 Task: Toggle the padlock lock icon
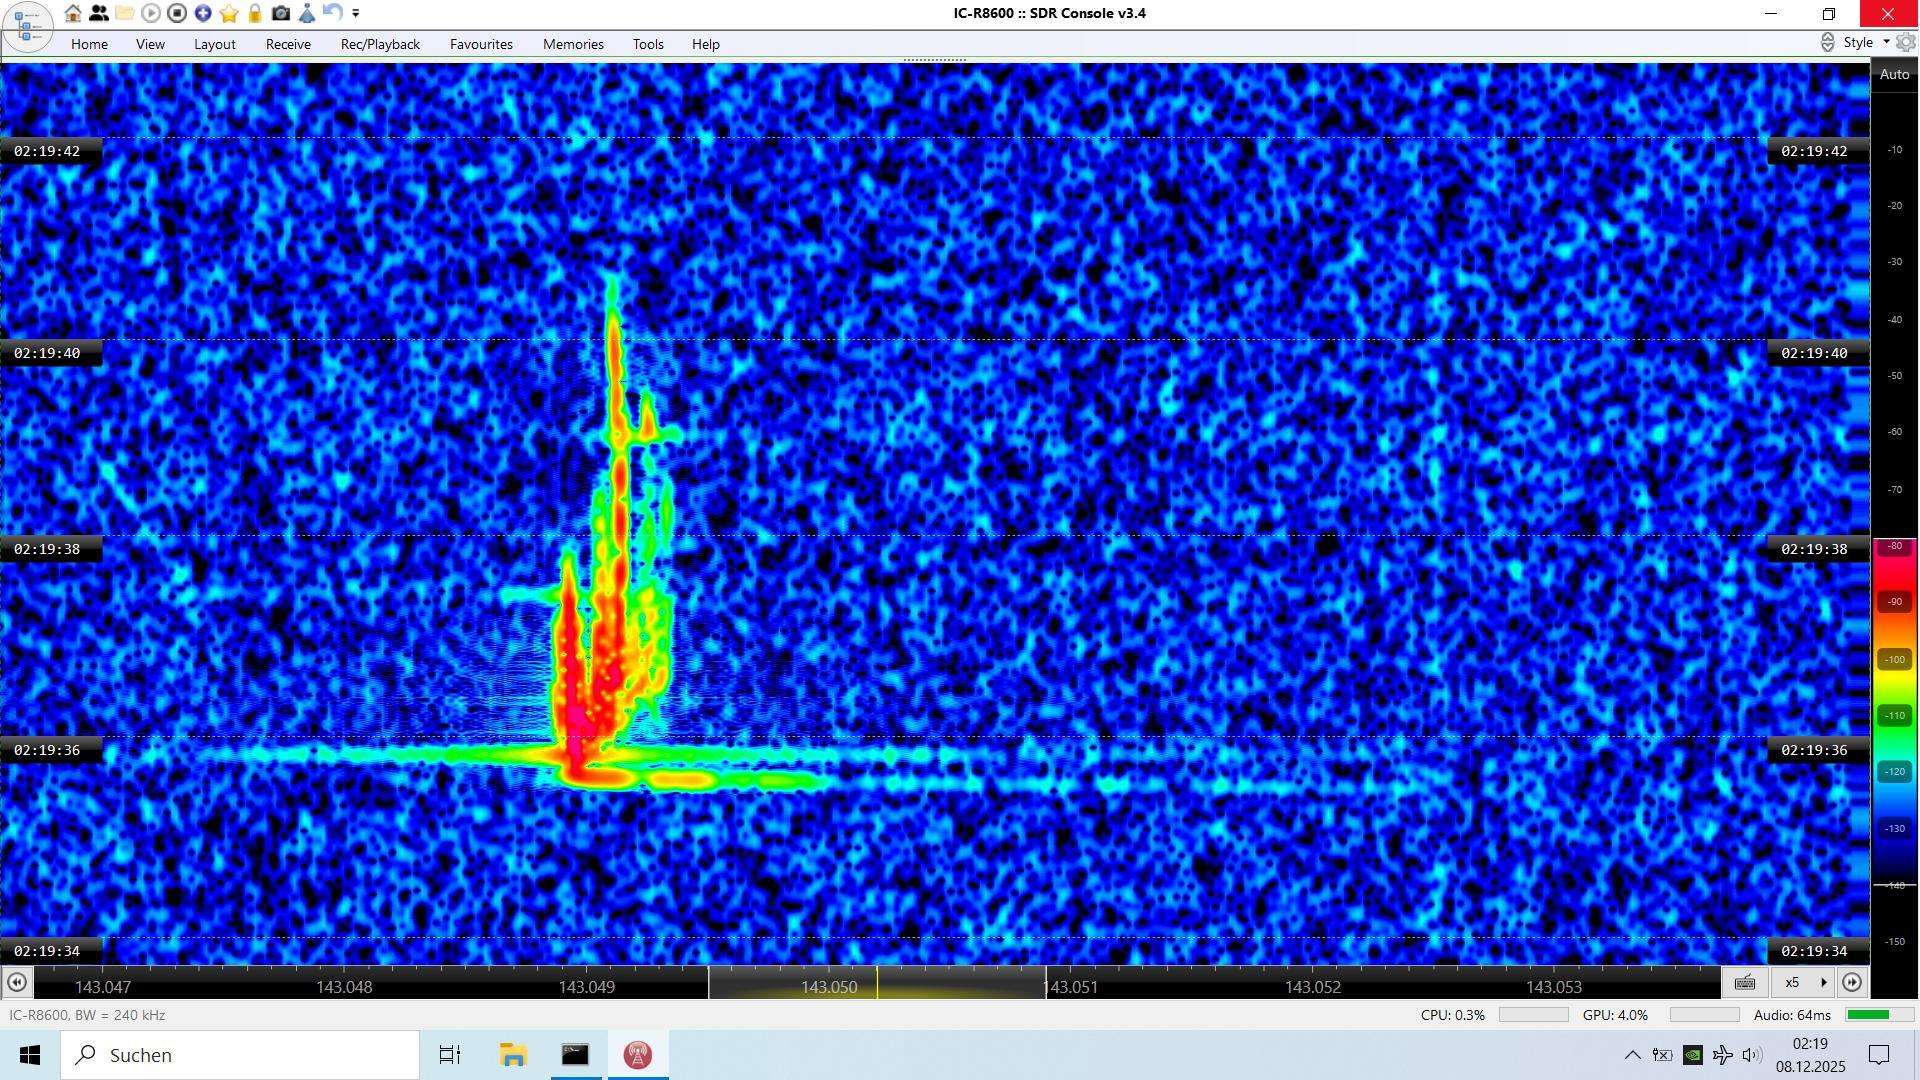(x=255, y=13)
